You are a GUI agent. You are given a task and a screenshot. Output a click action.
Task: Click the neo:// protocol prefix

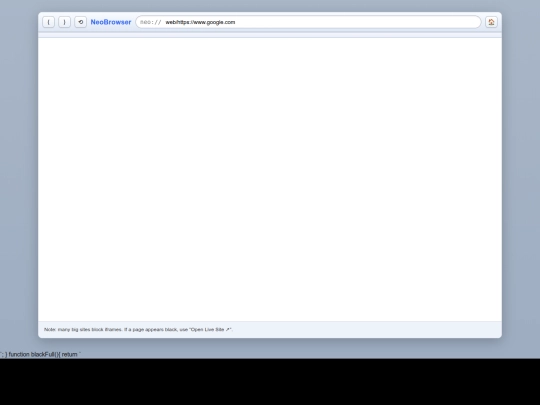[150, 22]
